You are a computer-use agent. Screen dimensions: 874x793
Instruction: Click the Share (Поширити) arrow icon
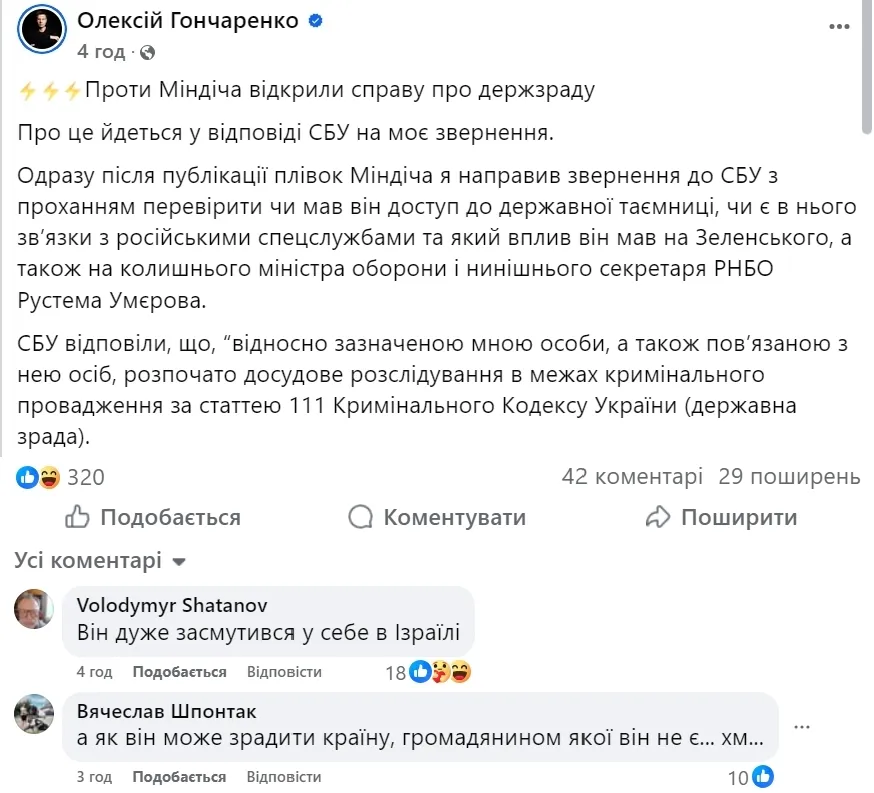pyautogui.click(x=657, y=517)
